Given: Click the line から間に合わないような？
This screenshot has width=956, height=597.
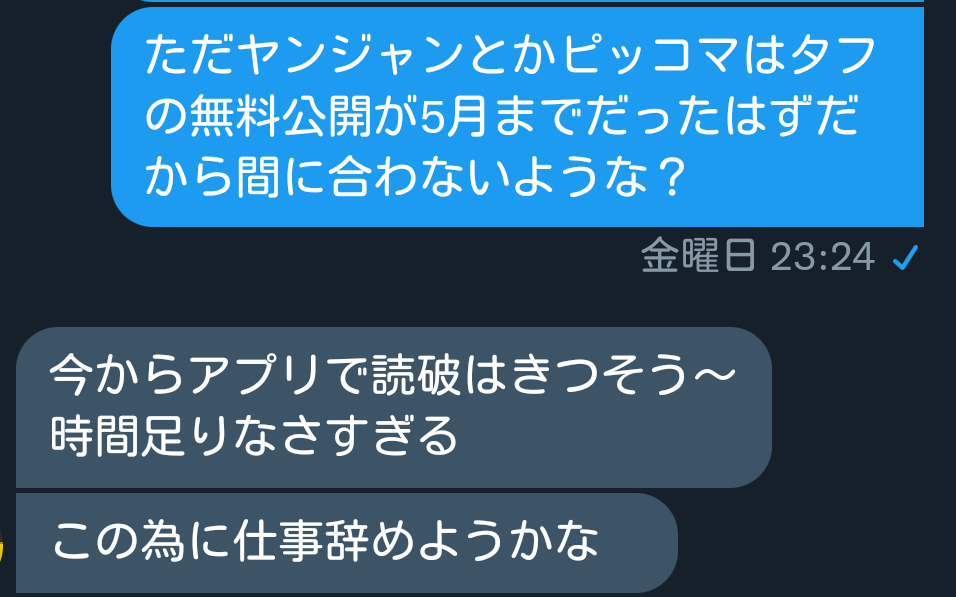Looking at the screenshot, I should tap(416, 177).
